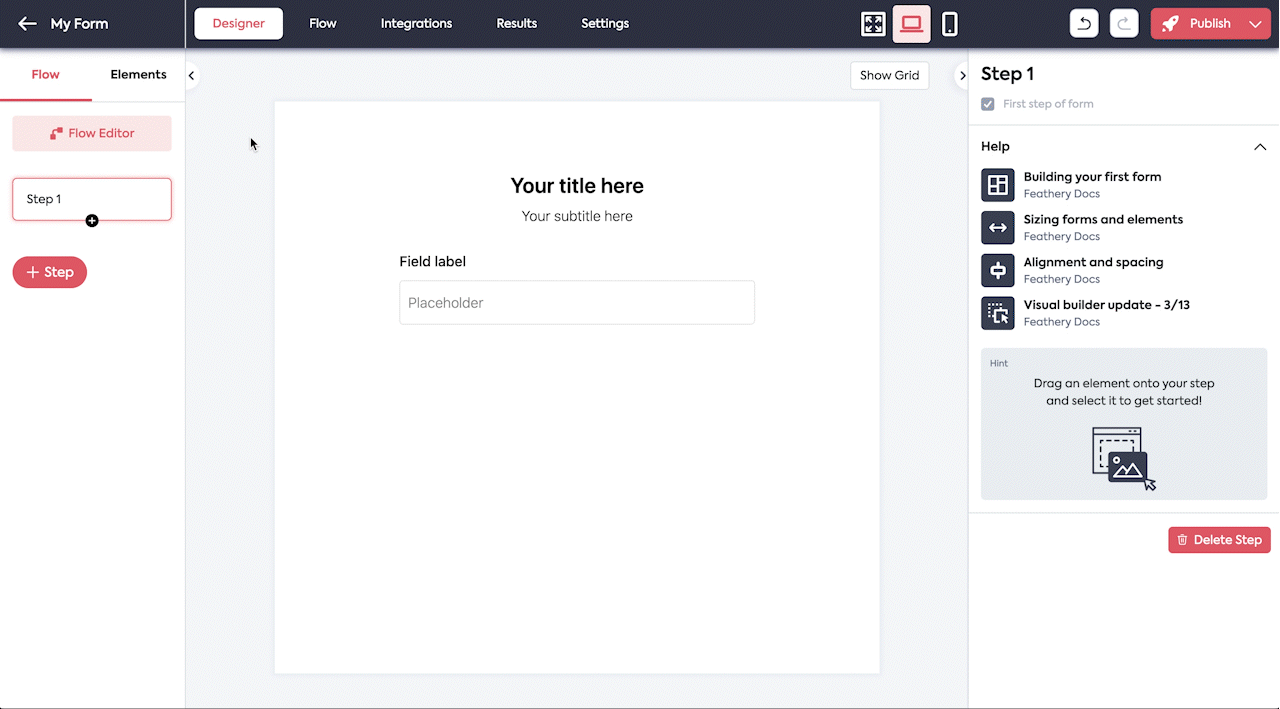
Task: Open the Publish dropdown arrow
Action: (x=1256, y=24)
